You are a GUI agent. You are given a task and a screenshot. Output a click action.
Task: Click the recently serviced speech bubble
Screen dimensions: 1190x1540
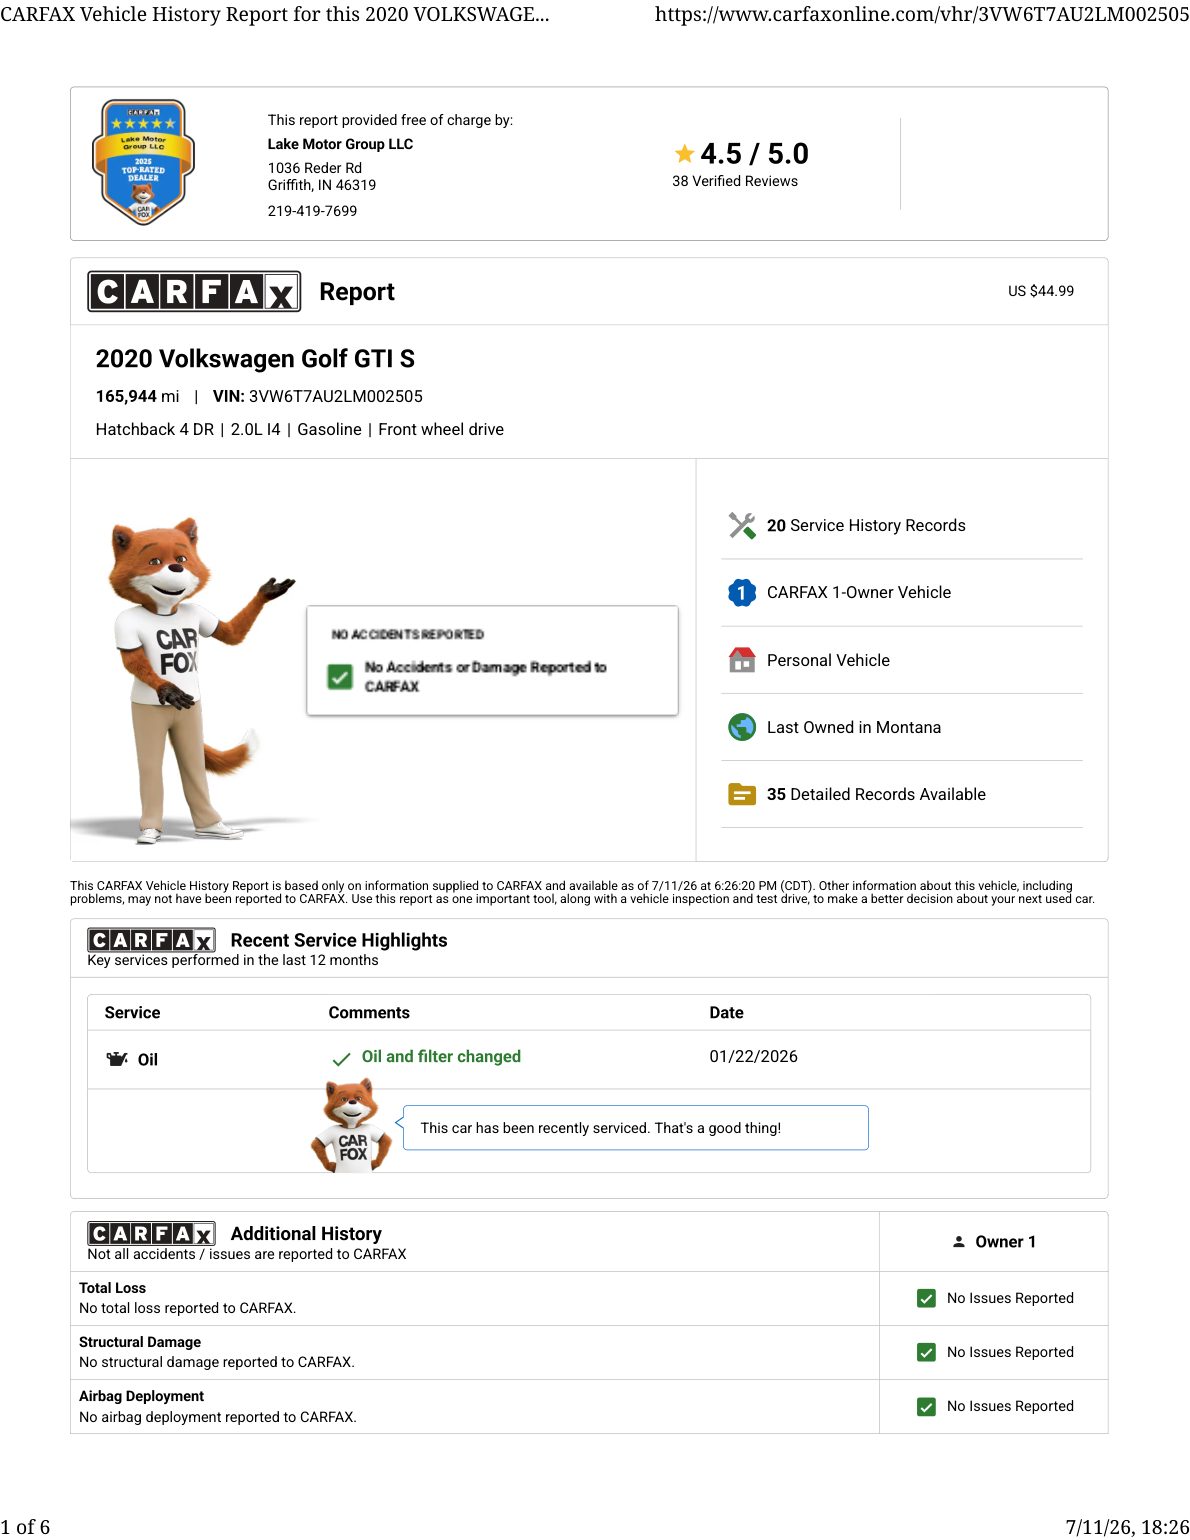pos(635,1128)
